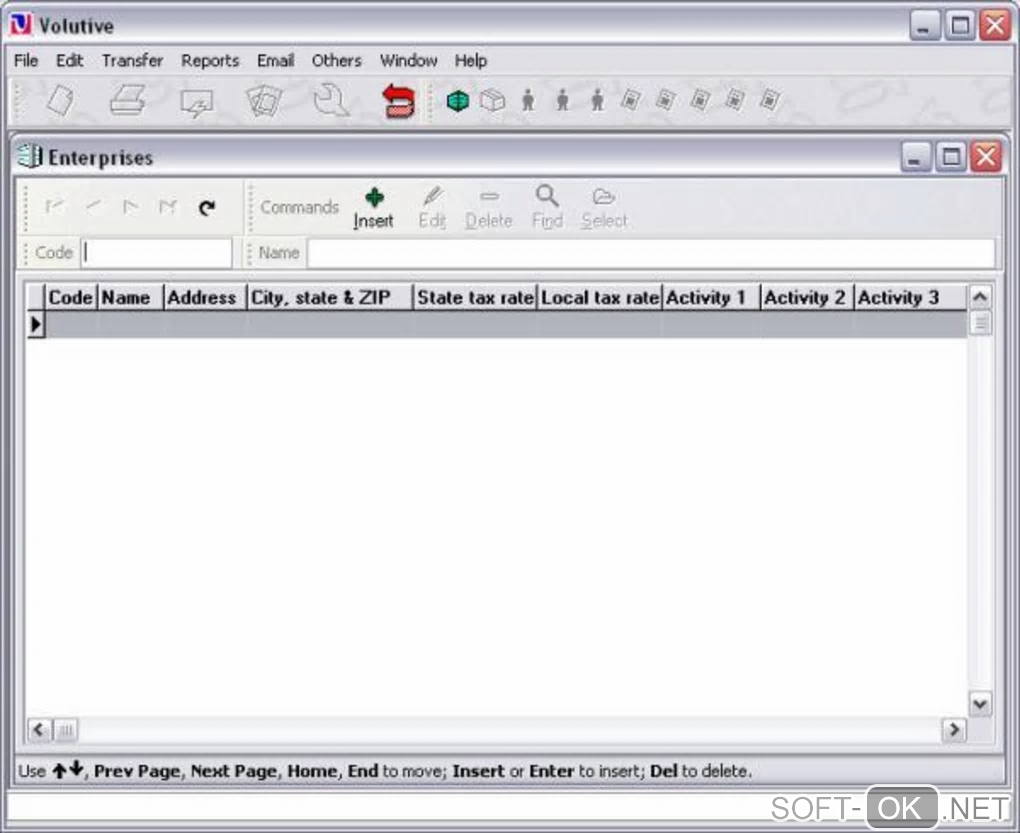
Task: Click horizontal scrollbar left arrow
Action: [x=39, y=730]
